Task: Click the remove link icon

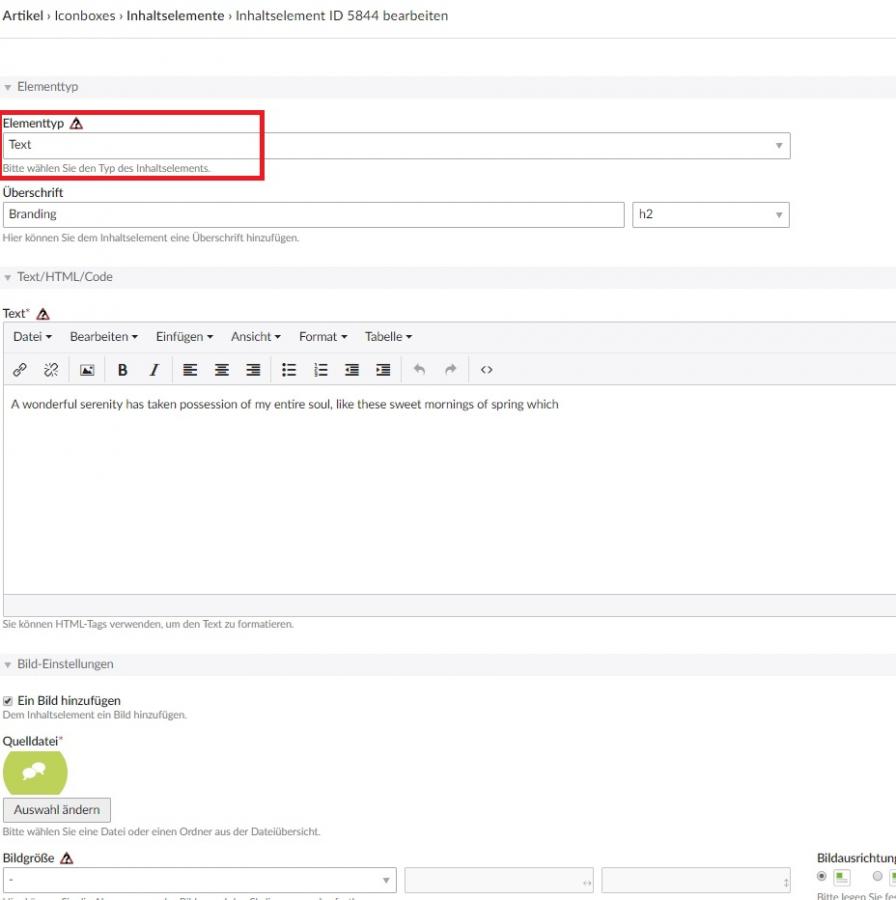Action: [51, 370]
